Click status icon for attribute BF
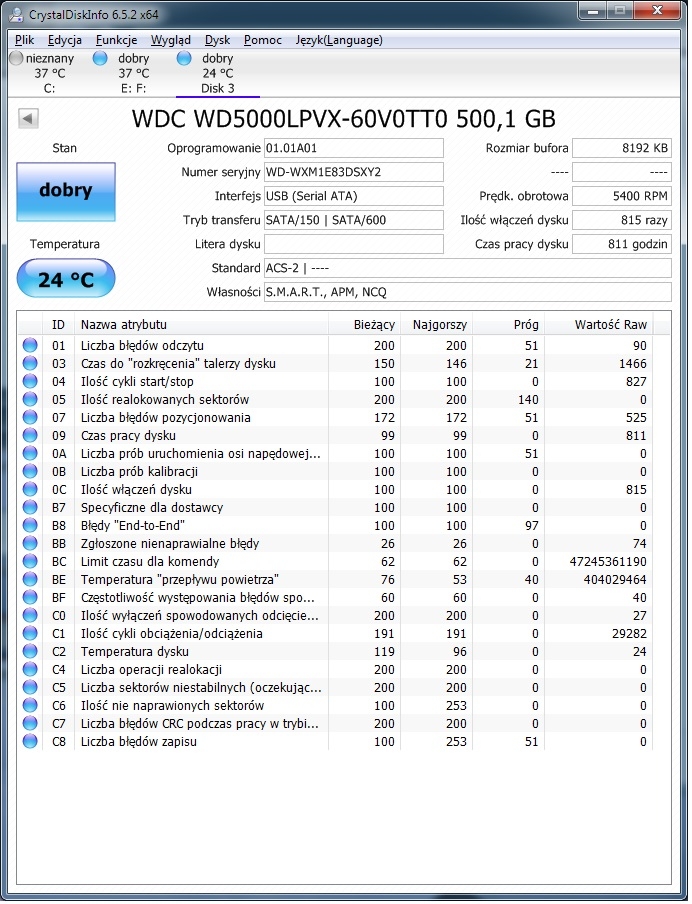The width and height of the screenshot is (692, 904). click(29, 597)
